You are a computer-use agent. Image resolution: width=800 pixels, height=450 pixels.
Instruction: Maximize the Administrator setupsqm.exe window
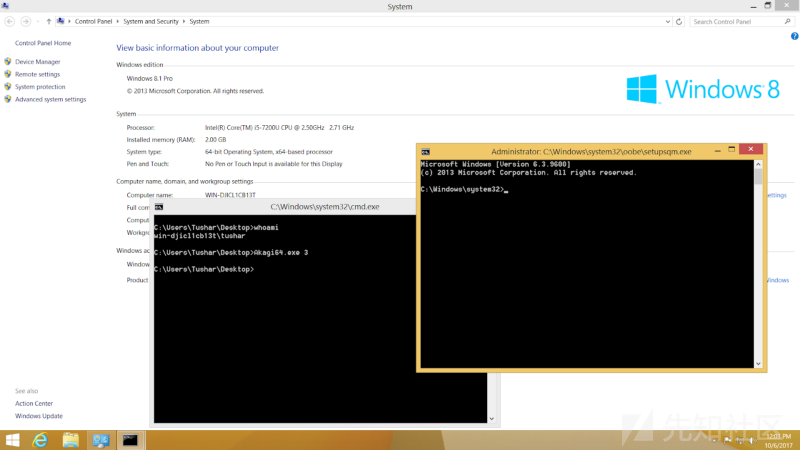tap(732, 149)
